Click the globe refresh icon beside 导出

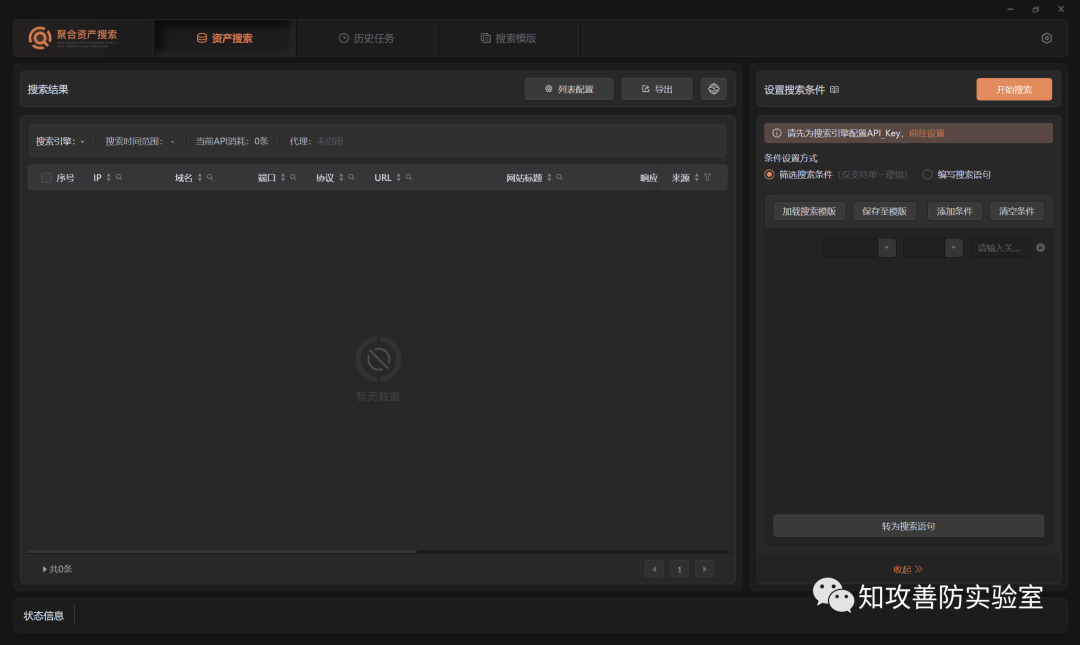click(x=714, y=89)
